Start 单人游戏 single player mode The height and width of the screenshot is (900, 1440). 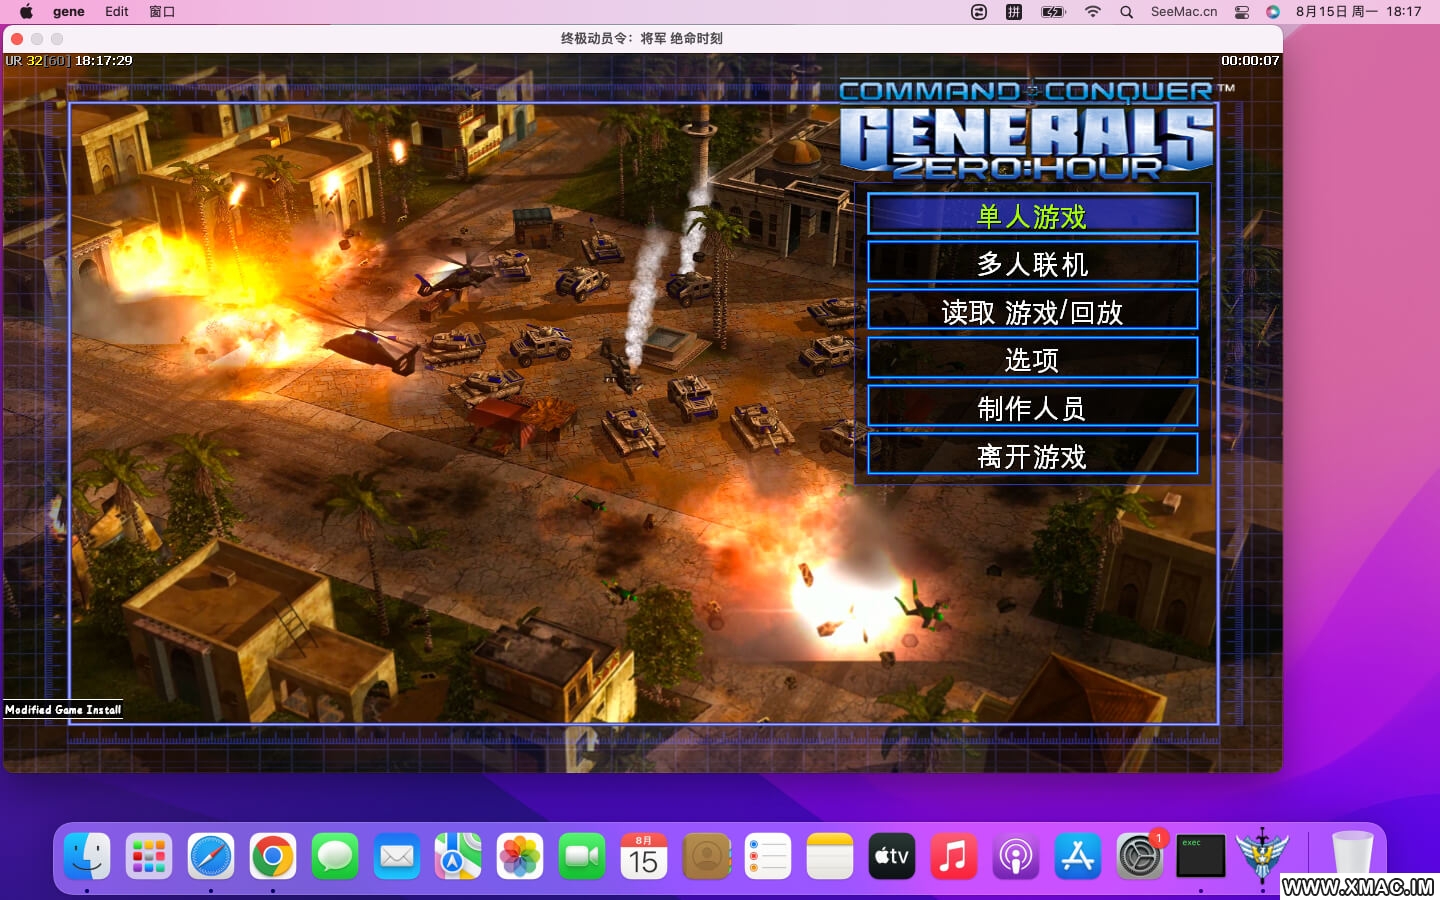click(x=1032, y=214)
